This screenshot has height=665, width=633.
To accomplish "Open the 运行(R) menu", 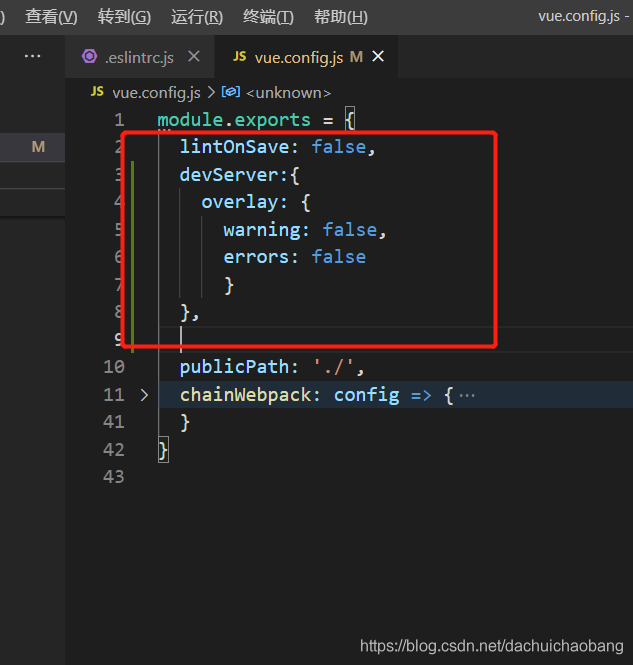I will [197, 17].
